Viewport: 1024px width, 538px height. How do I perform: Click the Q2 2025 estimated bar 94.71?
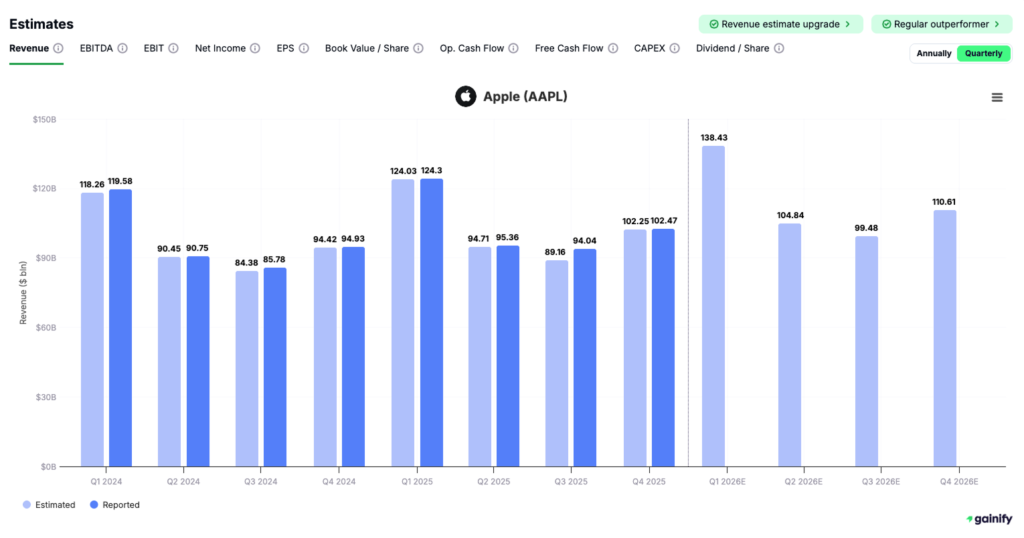point(479,356)
